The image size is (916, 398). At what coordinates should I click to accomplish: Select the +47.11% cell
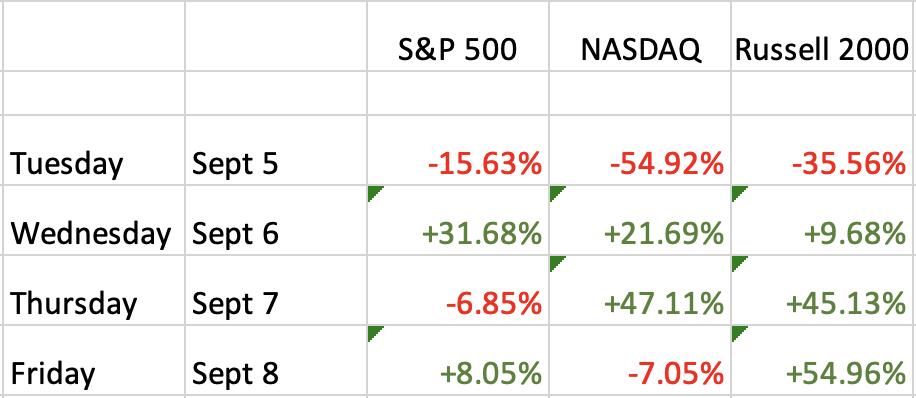(x=640, y=290)
